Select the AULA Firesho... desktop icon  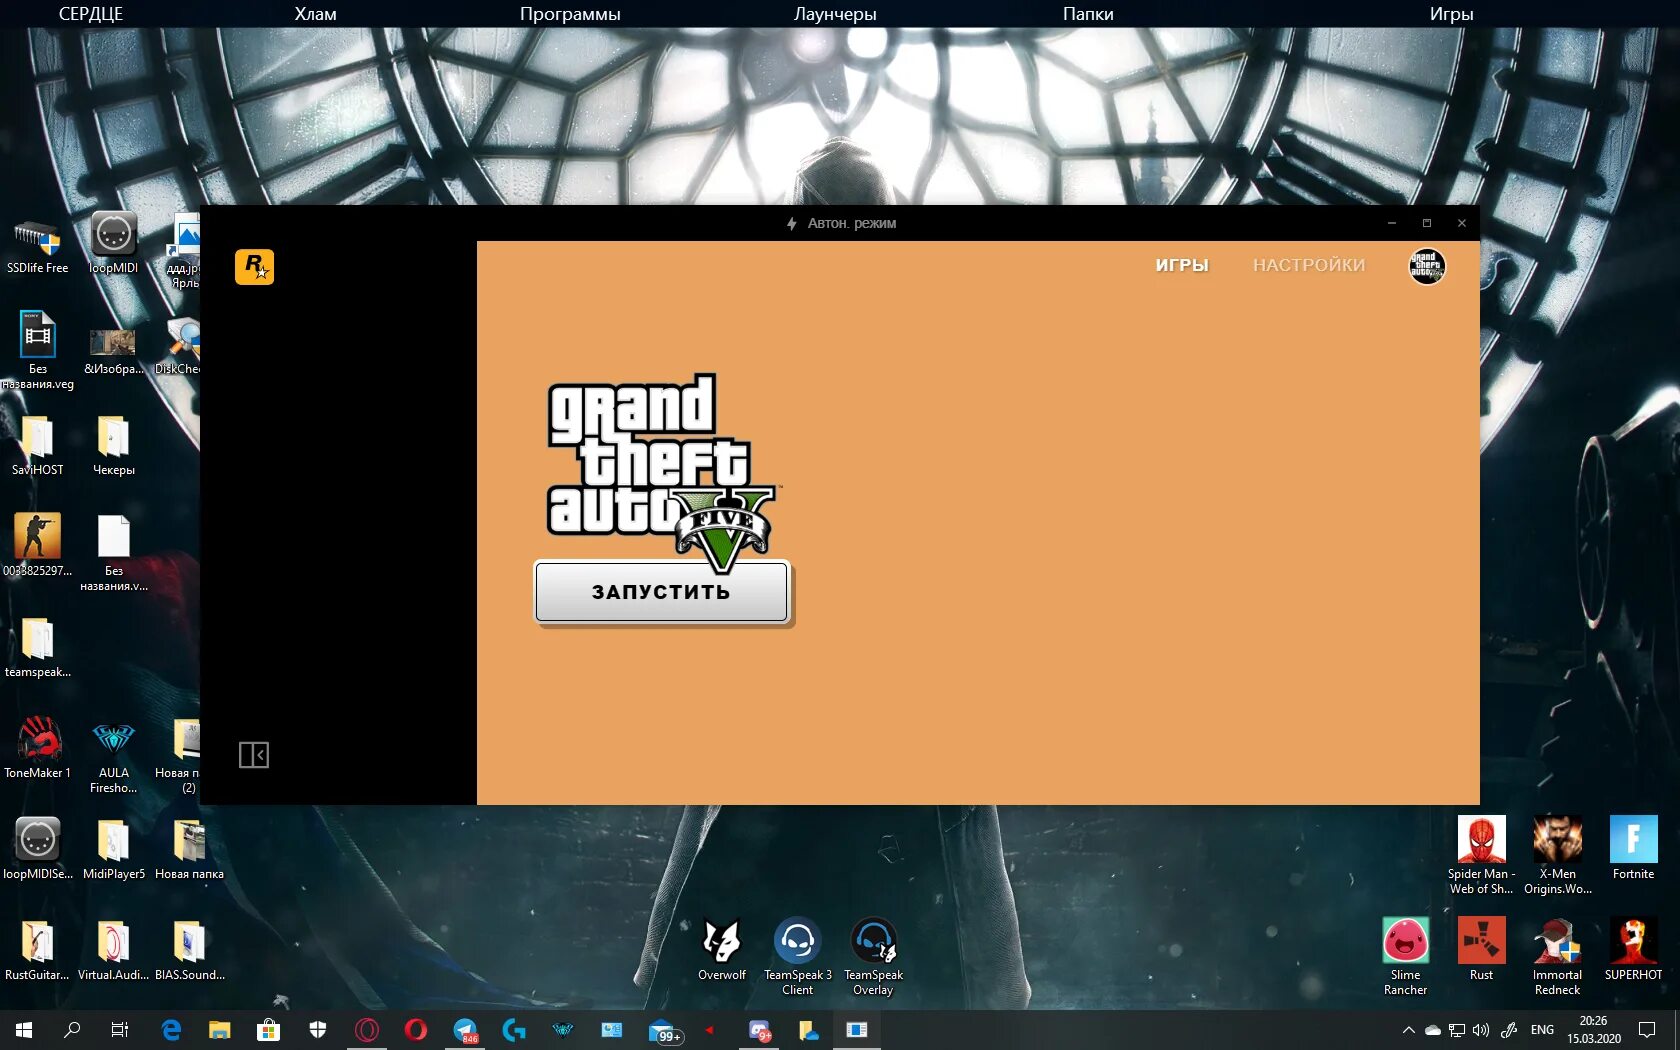[114, 755]
